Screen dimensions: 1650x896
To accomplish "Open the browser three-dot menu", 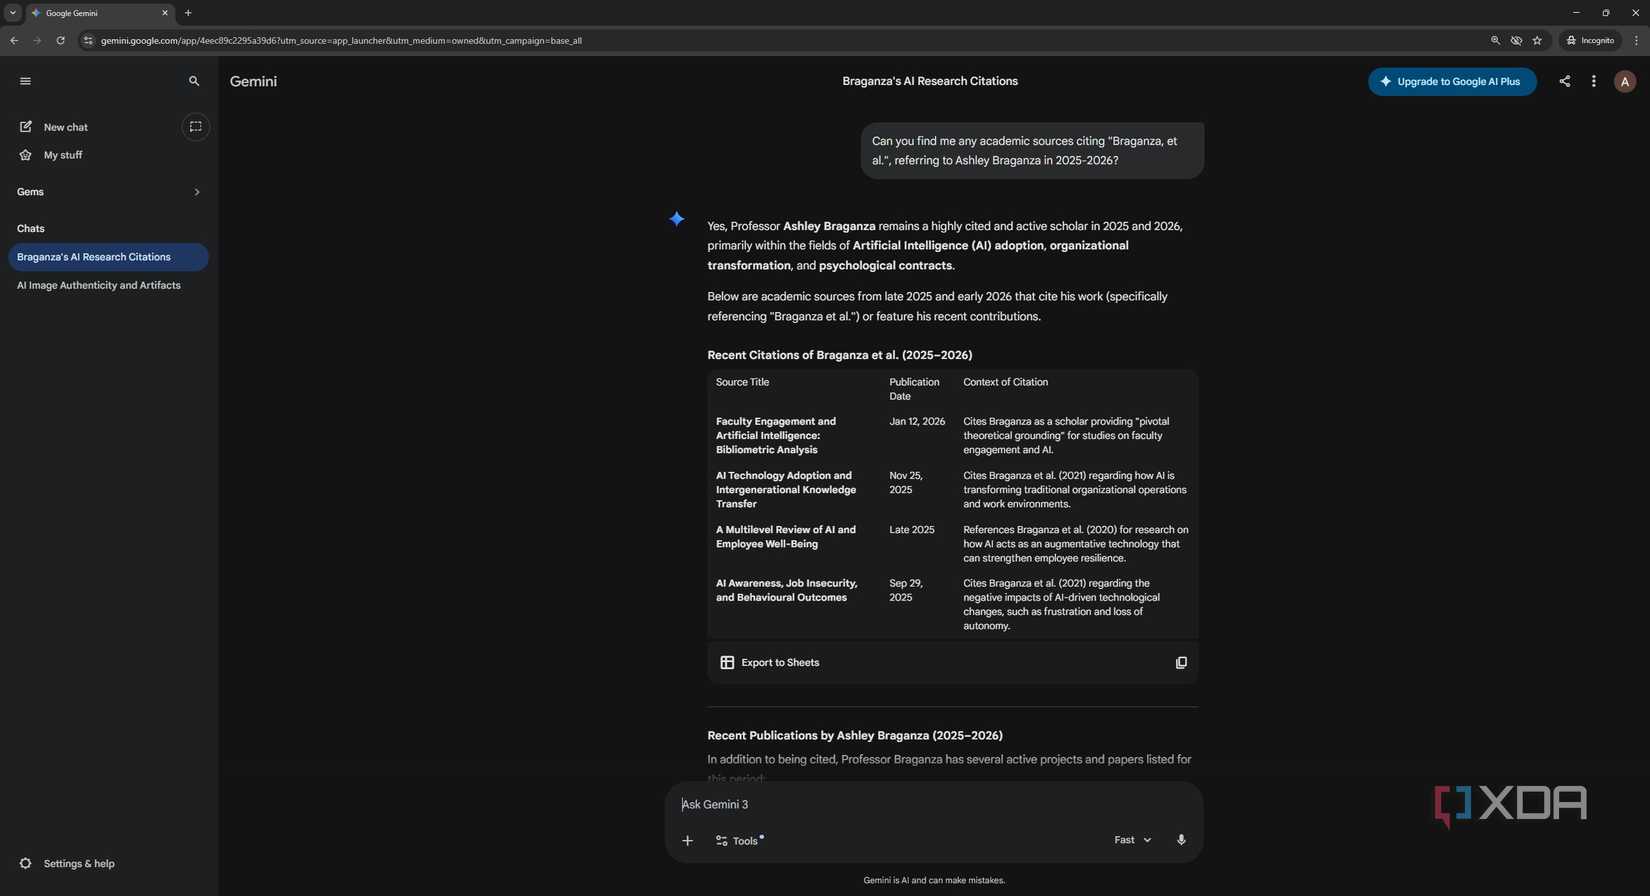I will pos(1636,40).
